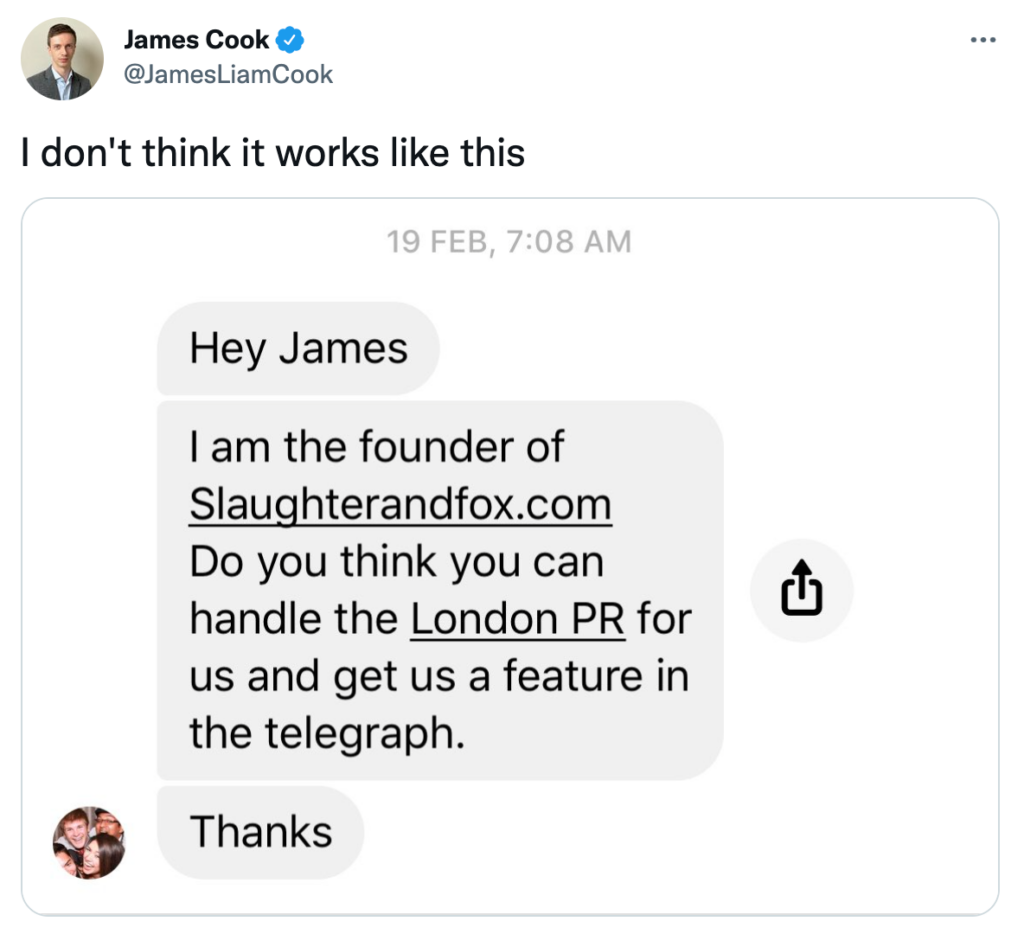The width and height of the screenshot is (1024, 934).
Task: Click the James Cook display name
Action: pyautogui.click(x=197, y=41)
